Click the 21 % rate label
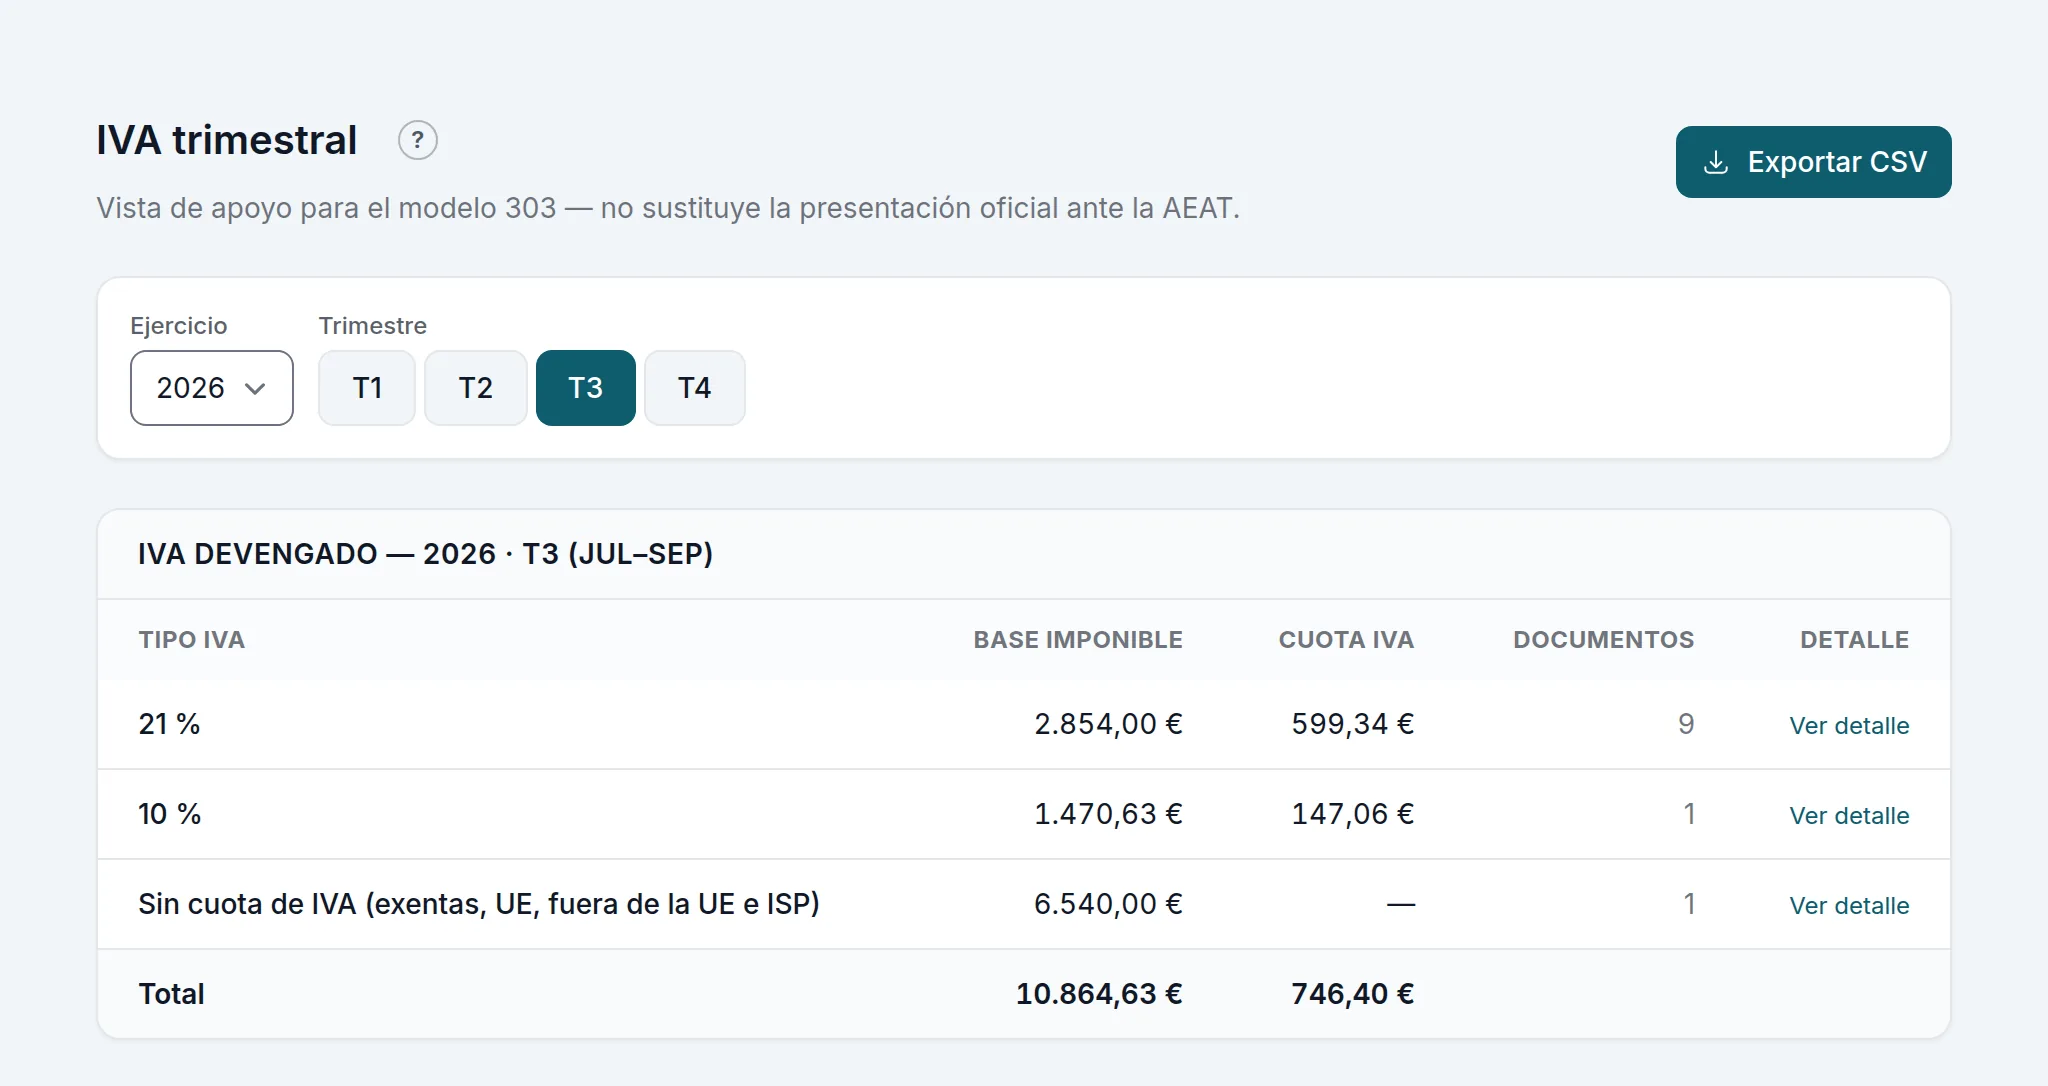 pos(169,724)
